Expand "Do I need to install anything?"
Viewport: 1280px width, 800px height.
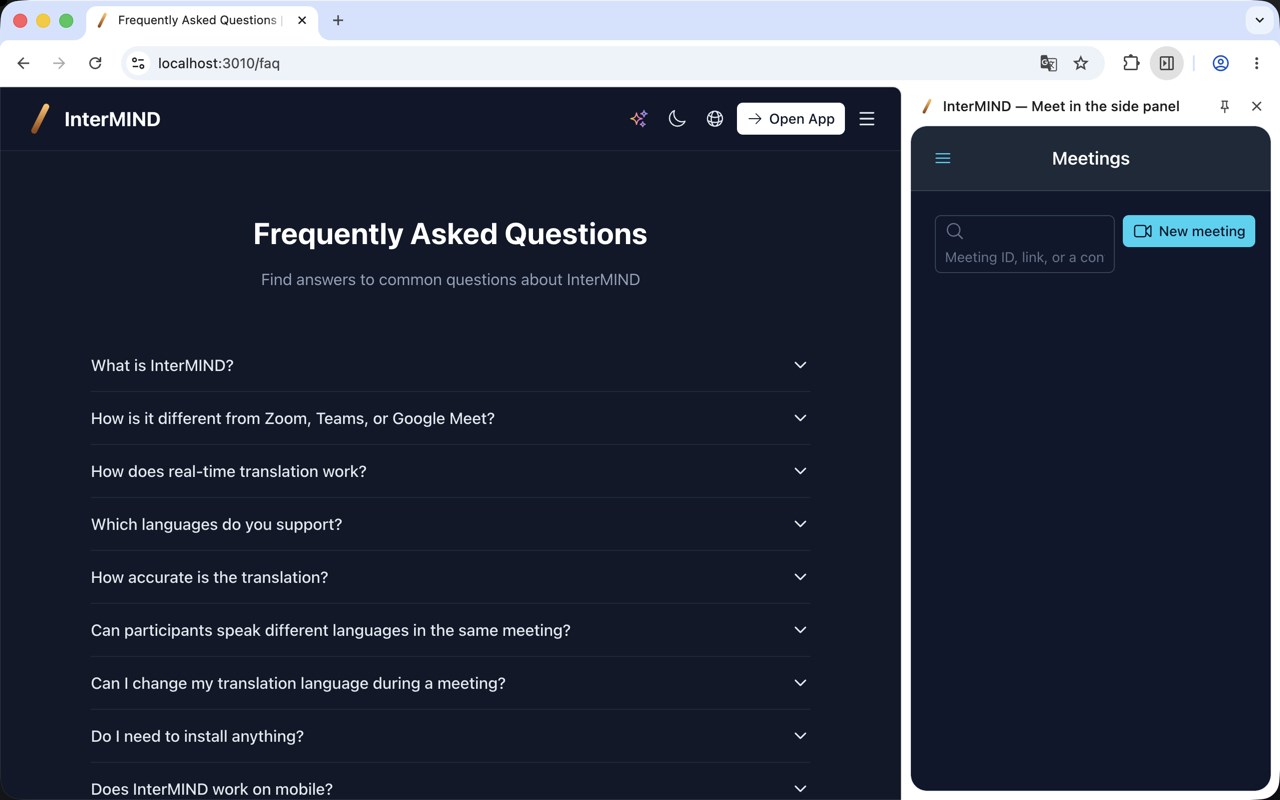[450, 736]
